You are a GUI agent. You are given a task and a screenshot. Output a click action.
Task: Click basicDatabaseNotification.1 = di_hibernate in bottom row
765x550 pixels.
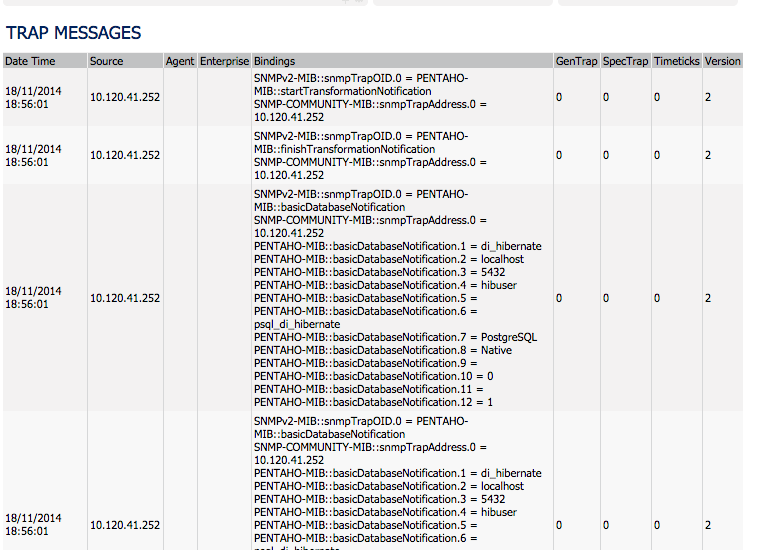tap(398, 473)
